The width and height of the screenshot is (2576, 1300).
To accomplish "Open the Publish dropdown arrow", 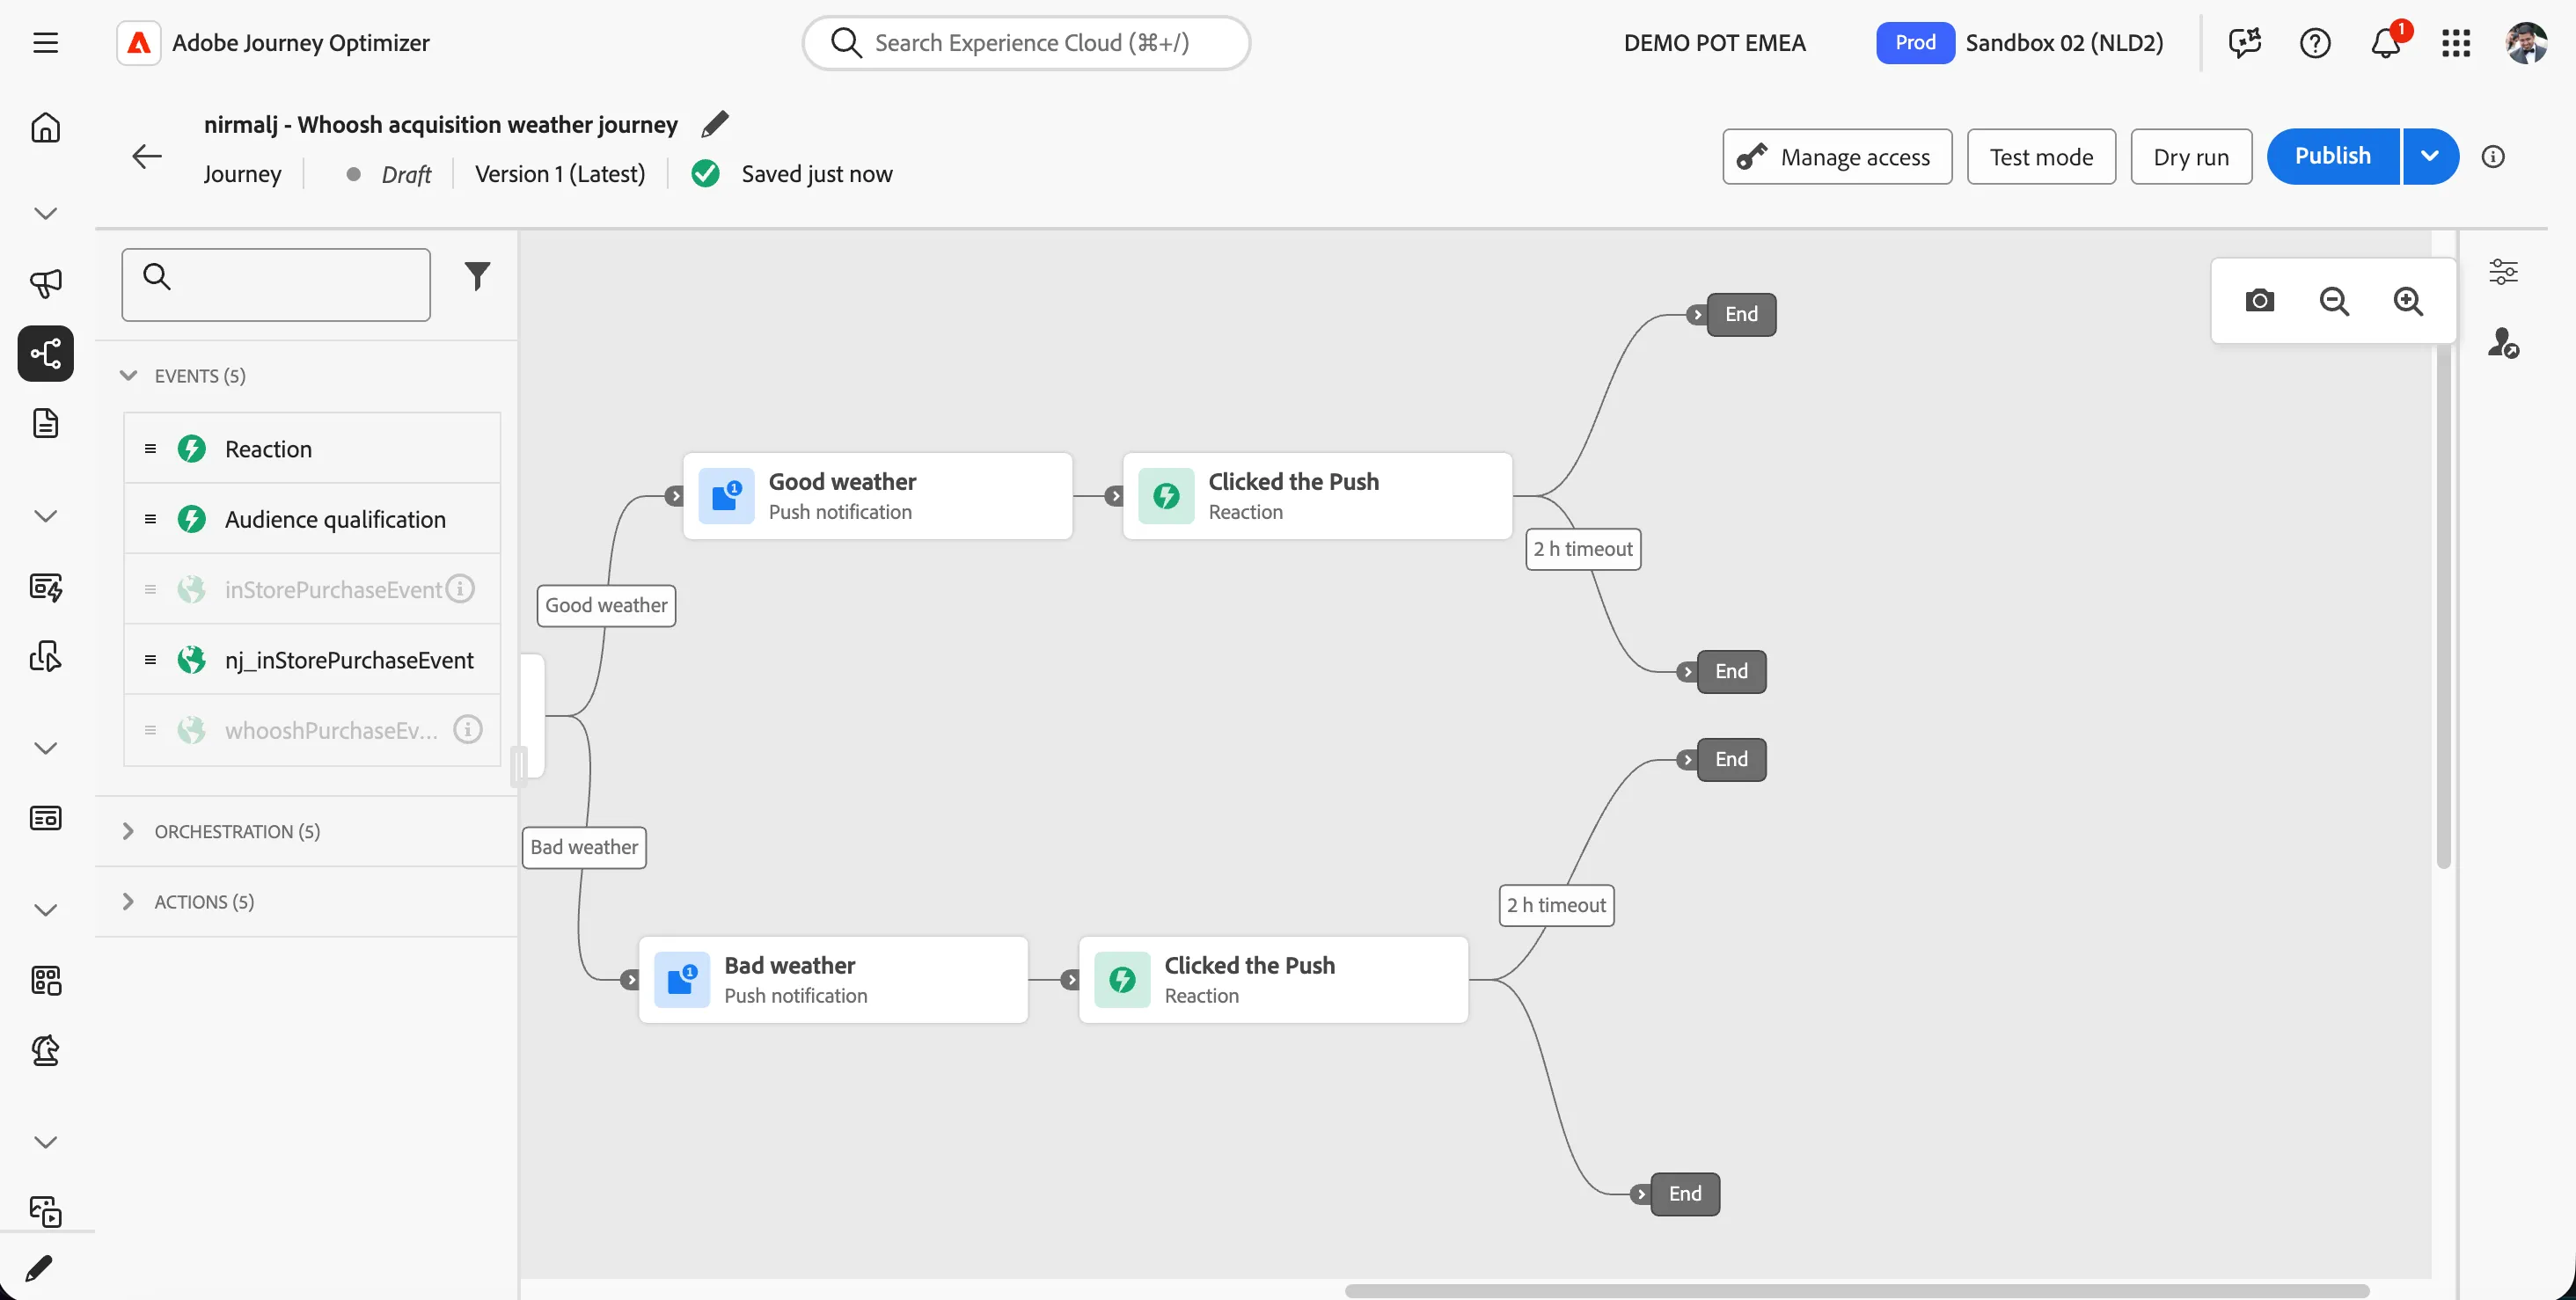I will (x=2430, y=157).
